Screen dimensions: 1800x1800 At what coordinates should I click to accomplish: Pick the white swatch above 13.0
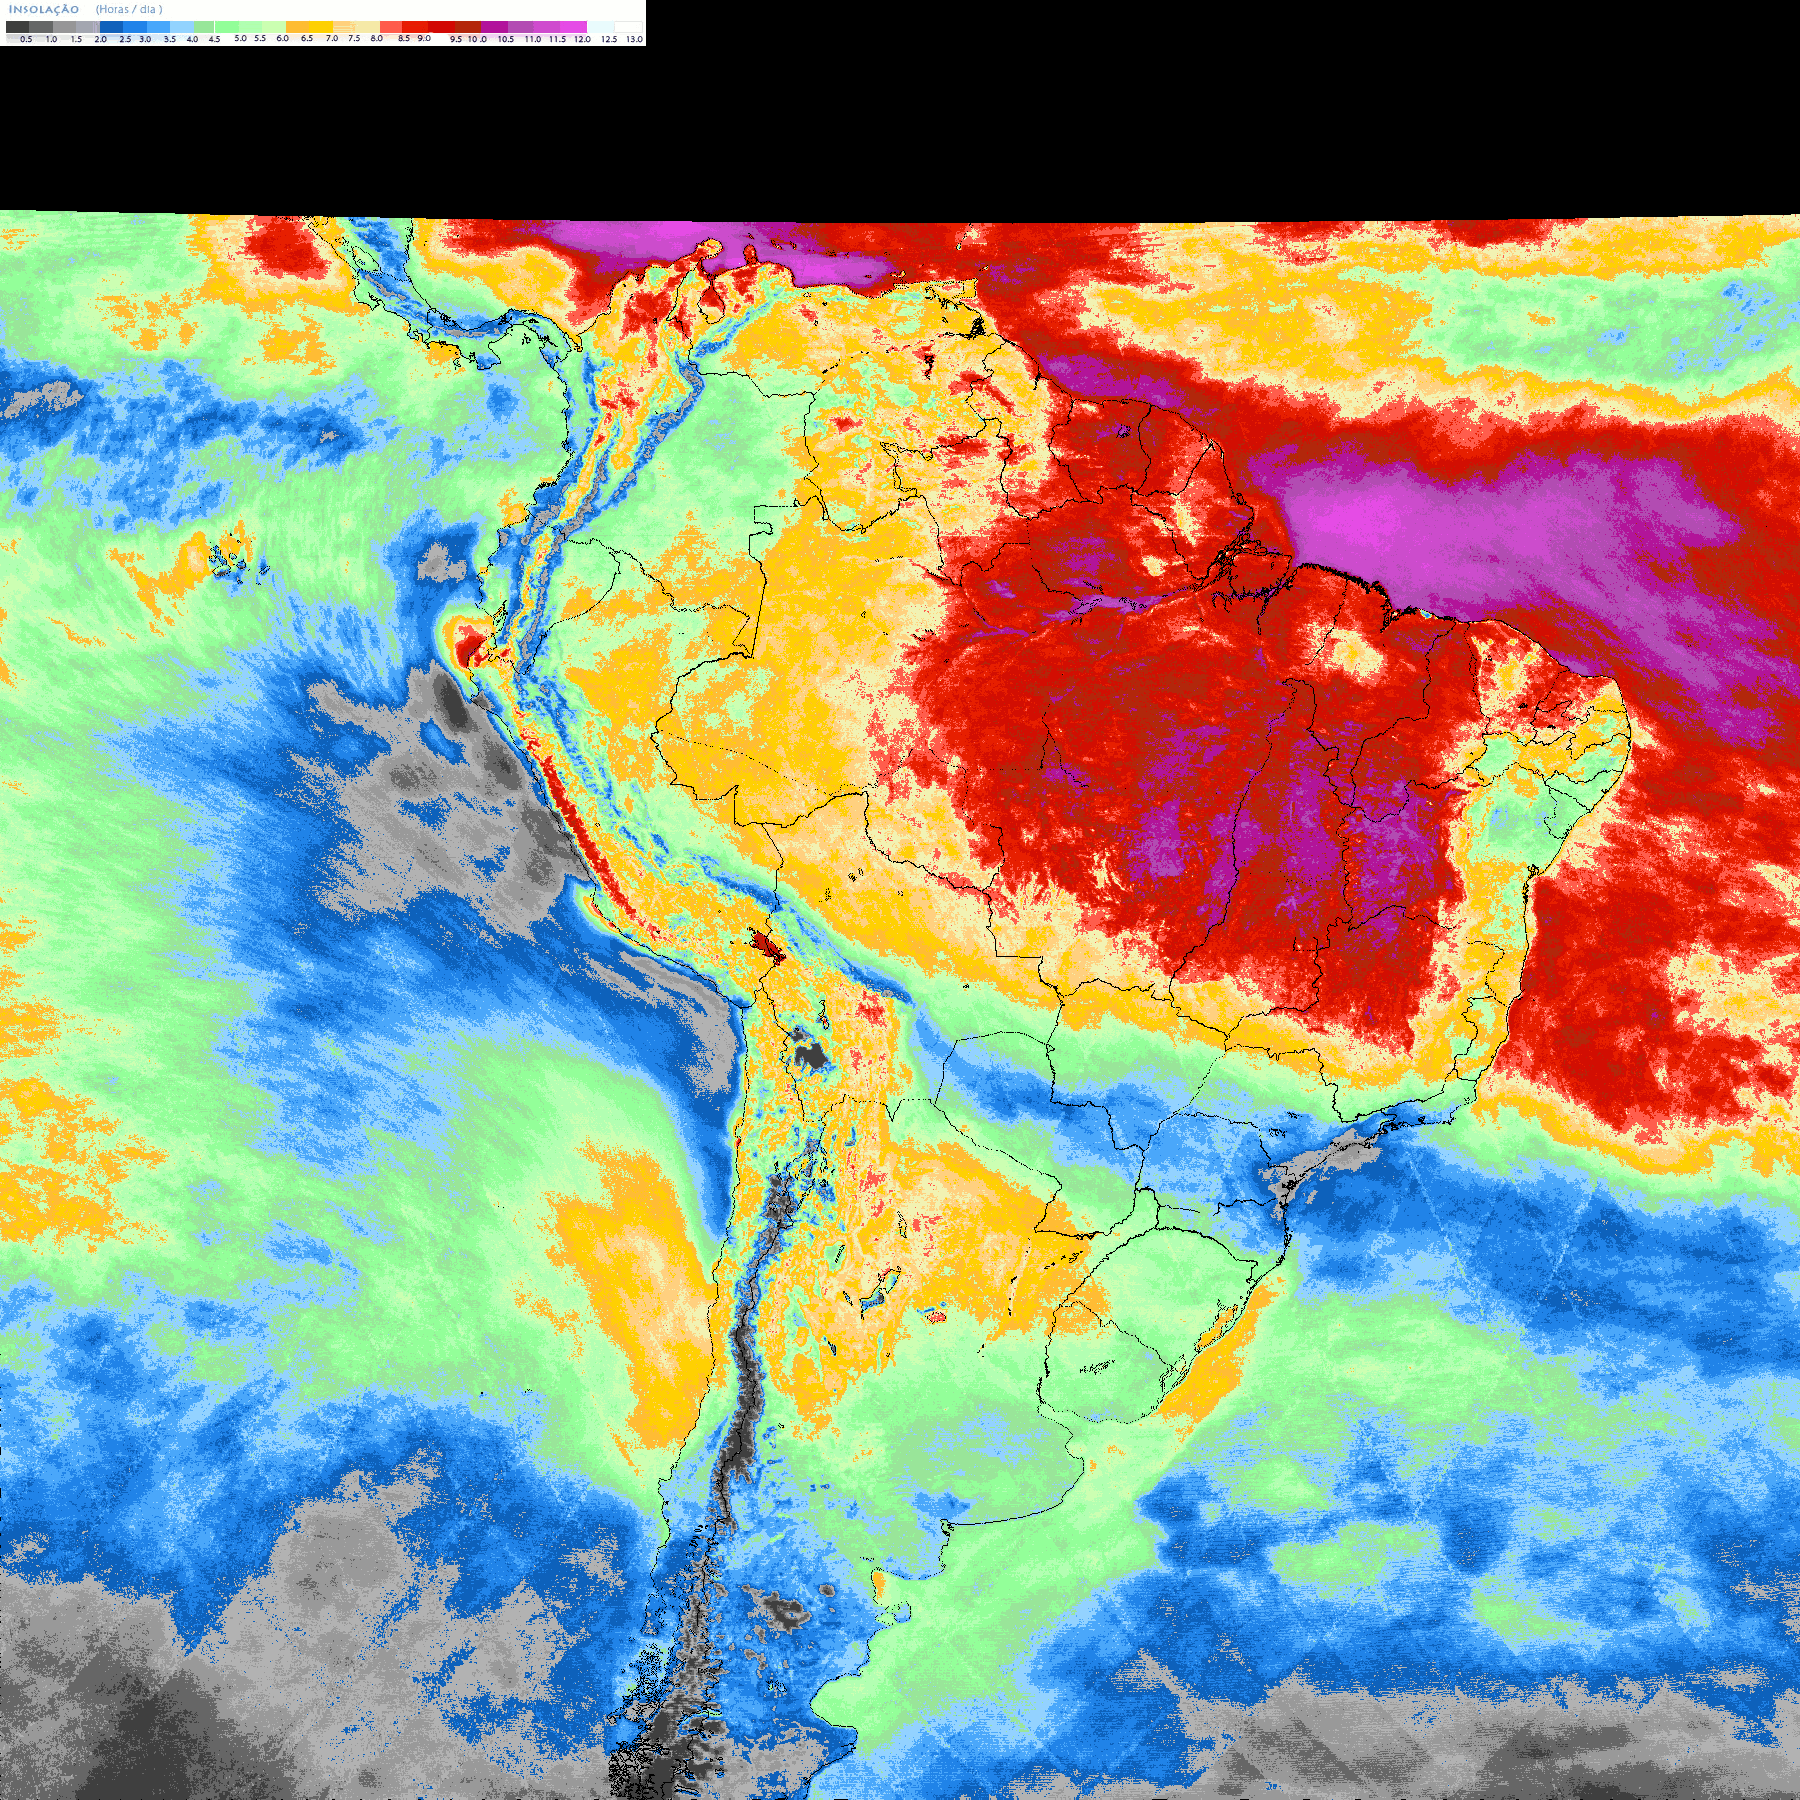pos(628,27)
